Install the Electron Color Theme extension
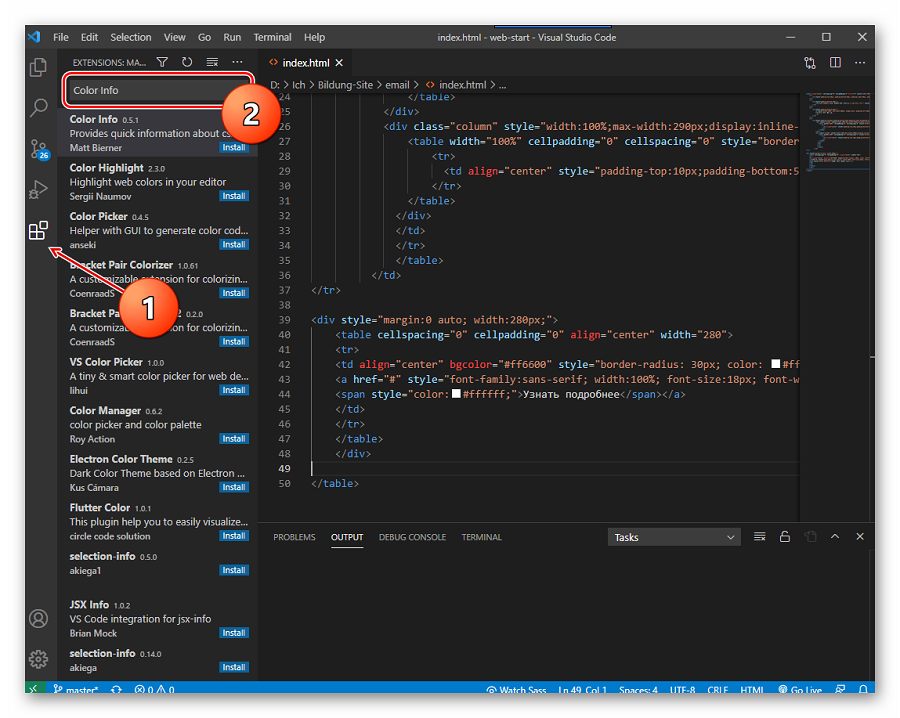 (234, 487)
